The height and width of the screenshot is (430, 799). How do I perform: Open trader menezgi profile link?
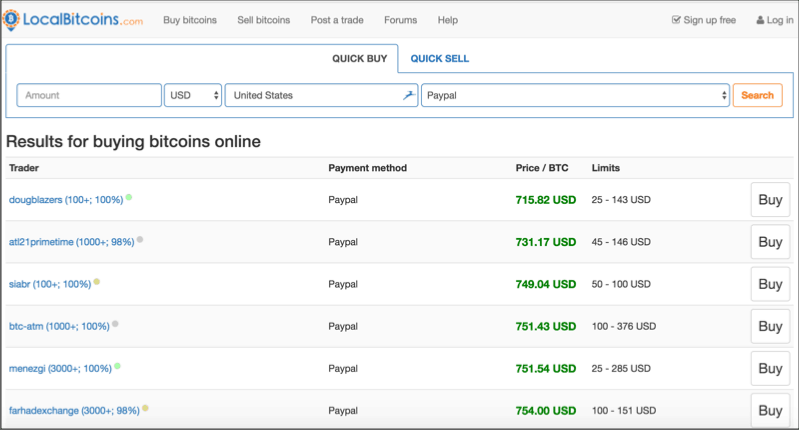[60, 368]
